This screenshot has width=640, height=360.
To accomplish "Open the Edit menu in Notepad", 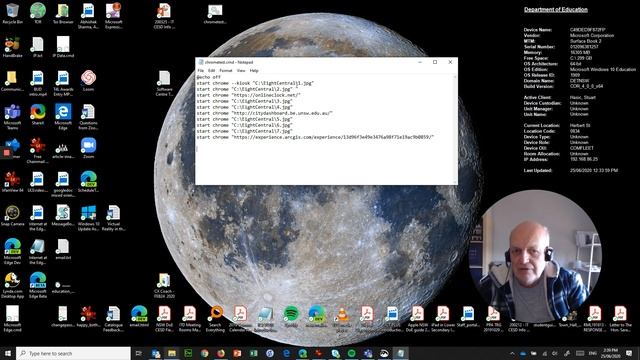I will point(211,71).
